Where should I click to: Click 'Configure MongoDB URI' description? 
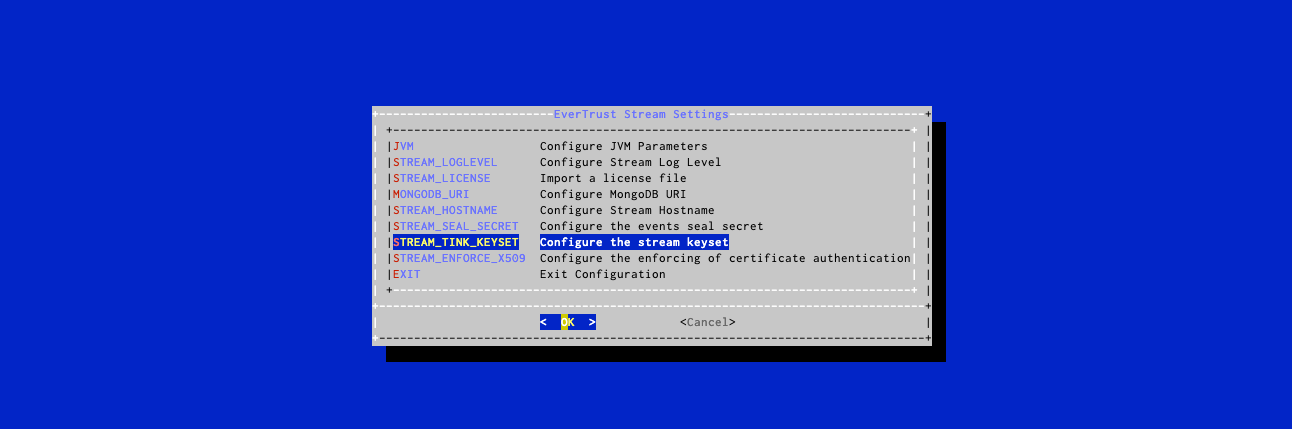pyautogui.click(x=613, y=194)
